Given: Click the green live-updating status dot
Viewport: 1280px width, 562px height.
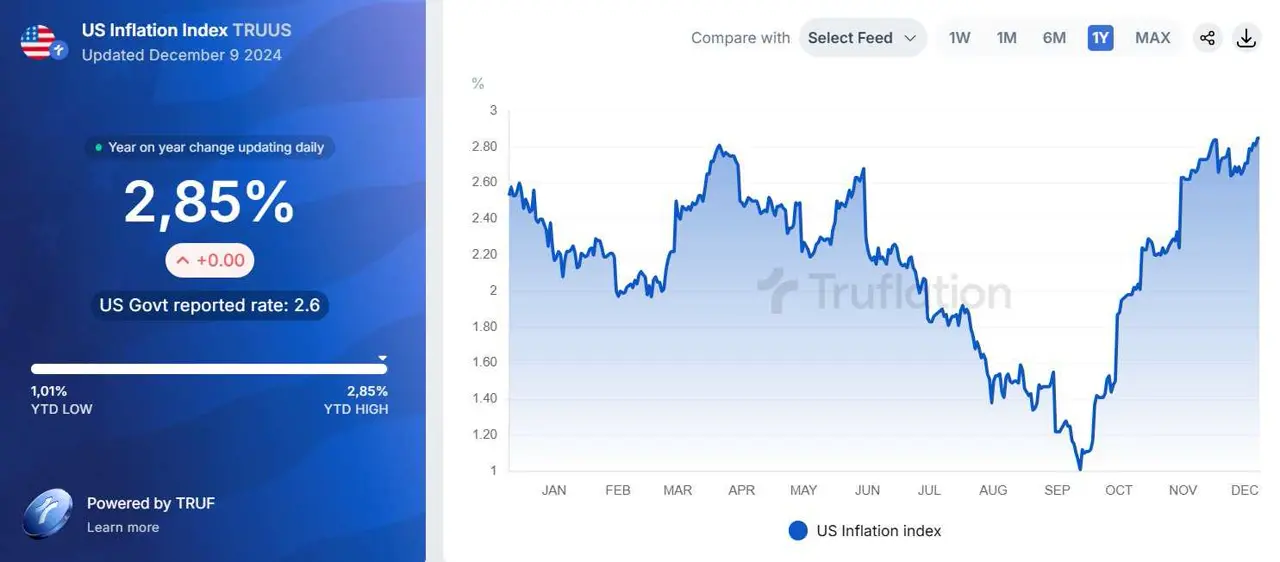Looking at the screenshot, I should pyautogui.click(x=98, y=148).
